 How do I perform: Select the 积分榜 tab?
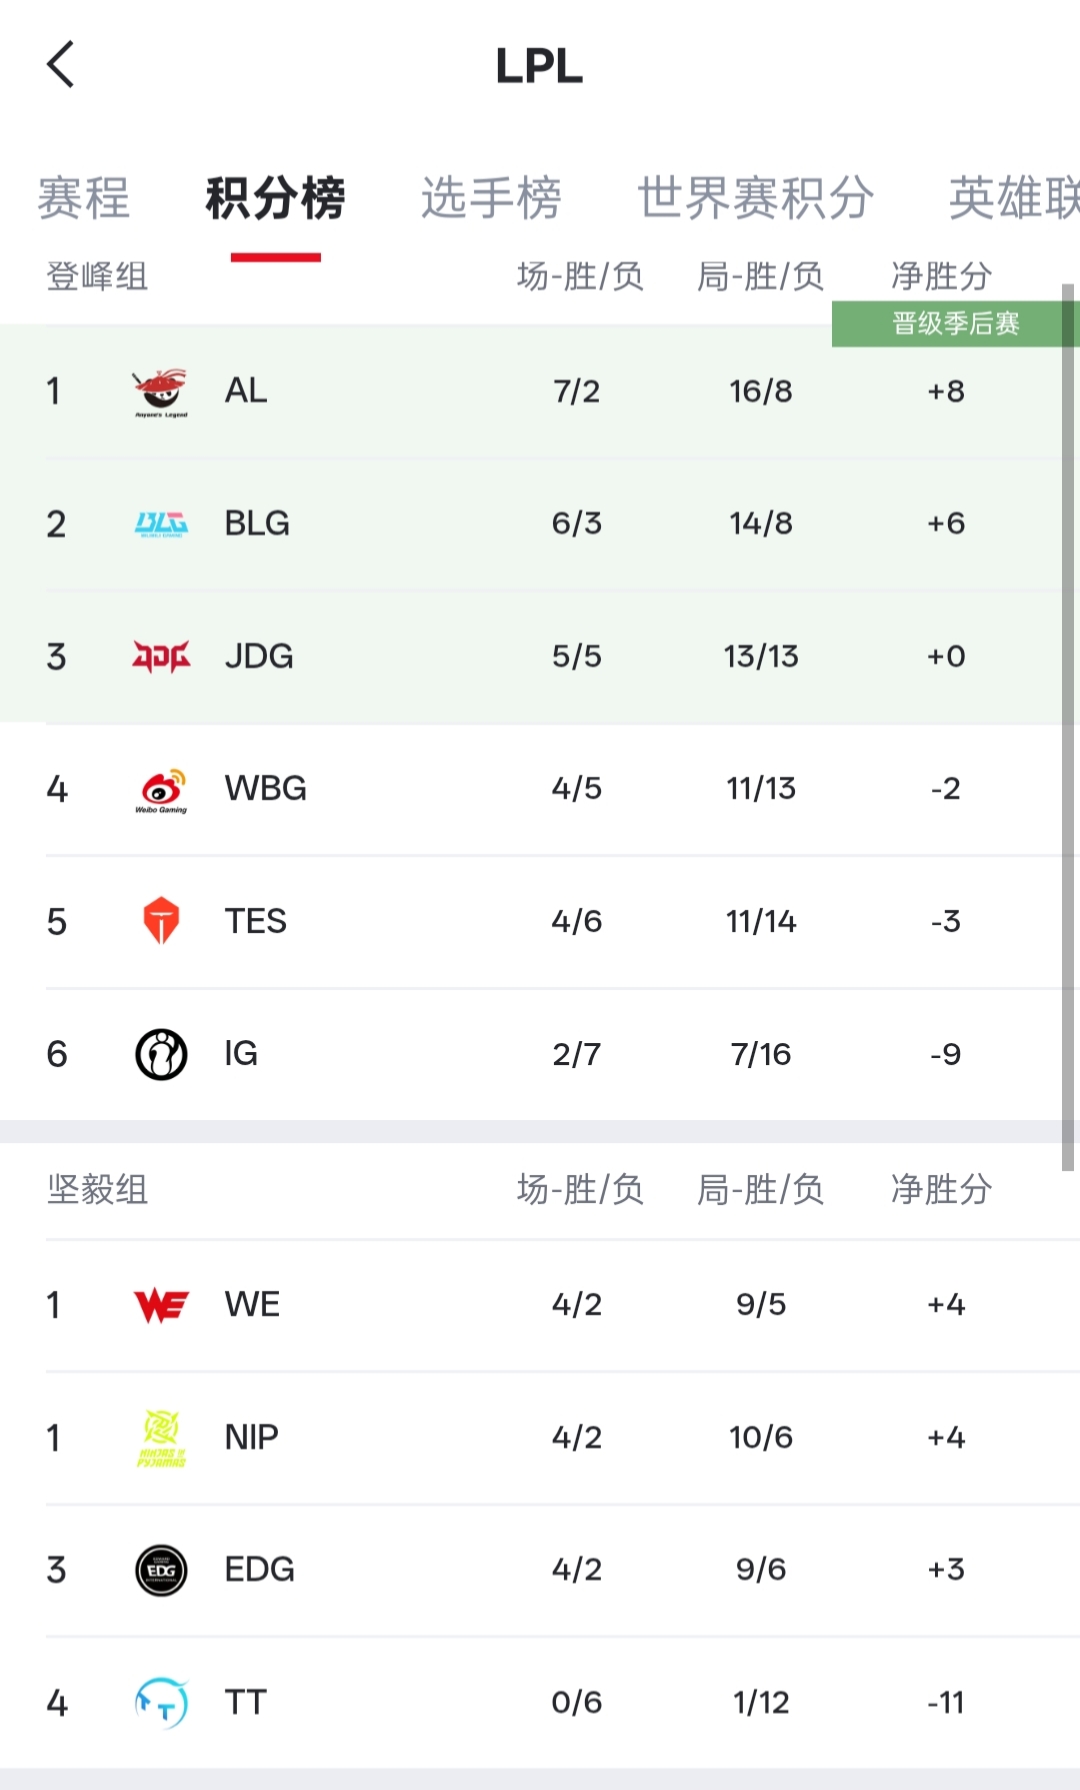point(275,198)
